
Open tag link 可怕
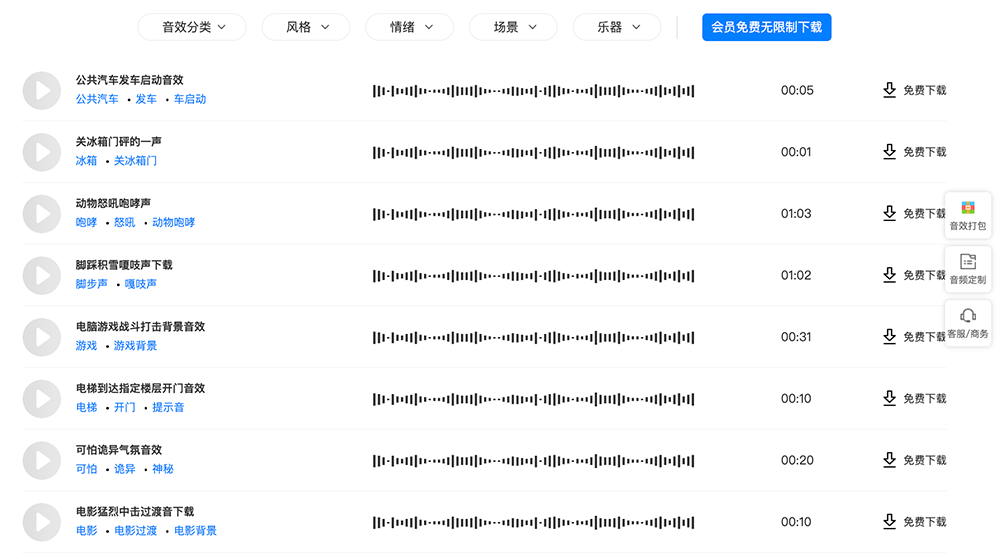(86, 468)
